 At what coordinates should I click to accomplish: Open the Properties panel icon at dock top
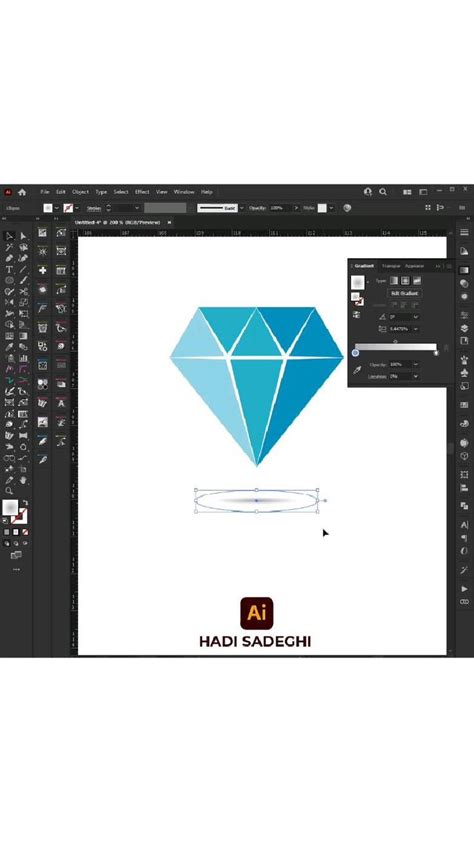click(464, 233)
